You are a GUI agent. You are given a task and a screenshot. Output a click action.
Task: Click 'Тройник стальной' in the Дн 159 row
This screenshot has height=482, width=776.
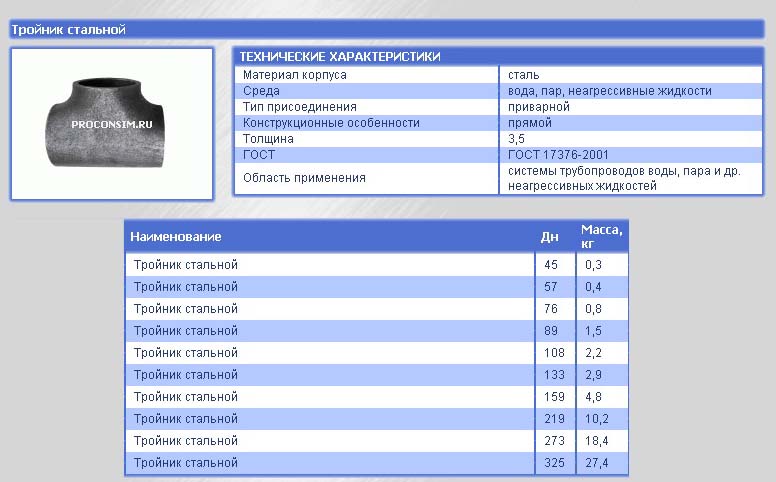coord(186,396)
